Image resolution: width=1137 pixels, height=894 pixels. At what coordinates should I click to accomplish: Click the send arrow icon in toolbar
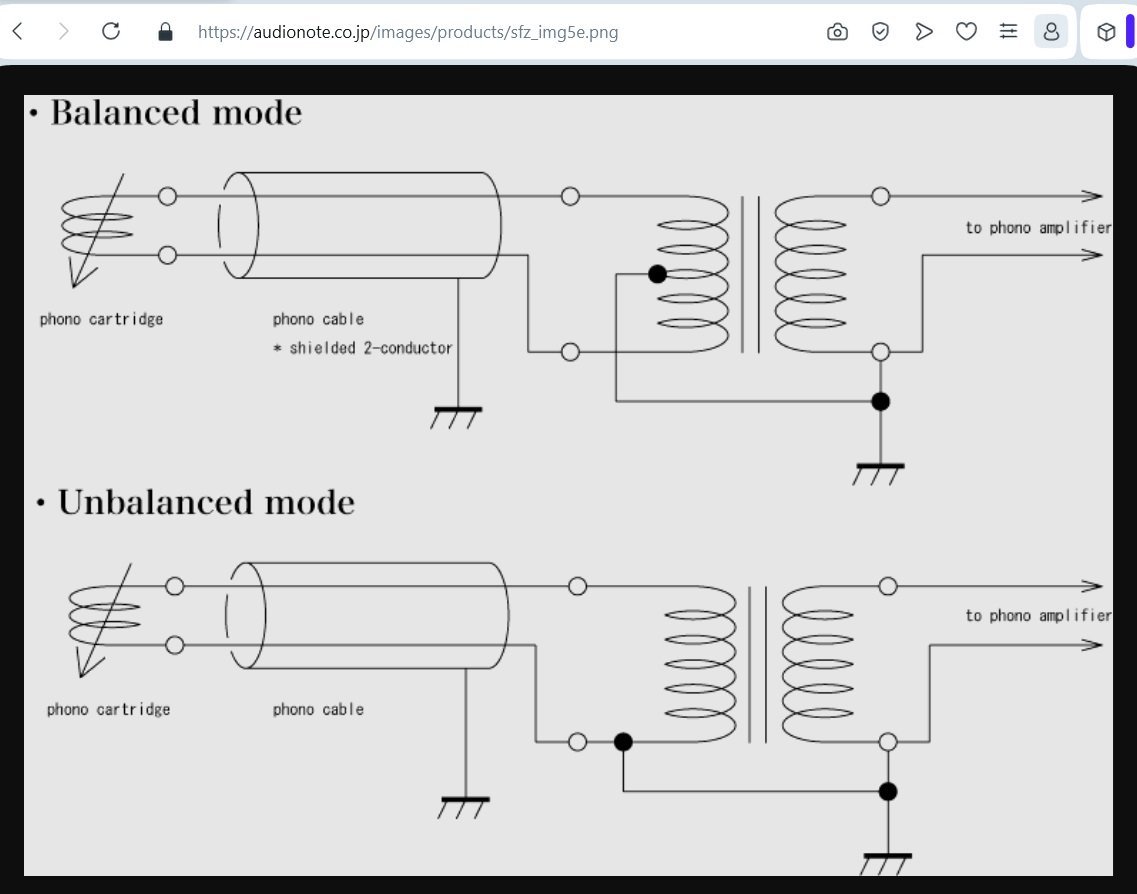click(x=923, y=32)
